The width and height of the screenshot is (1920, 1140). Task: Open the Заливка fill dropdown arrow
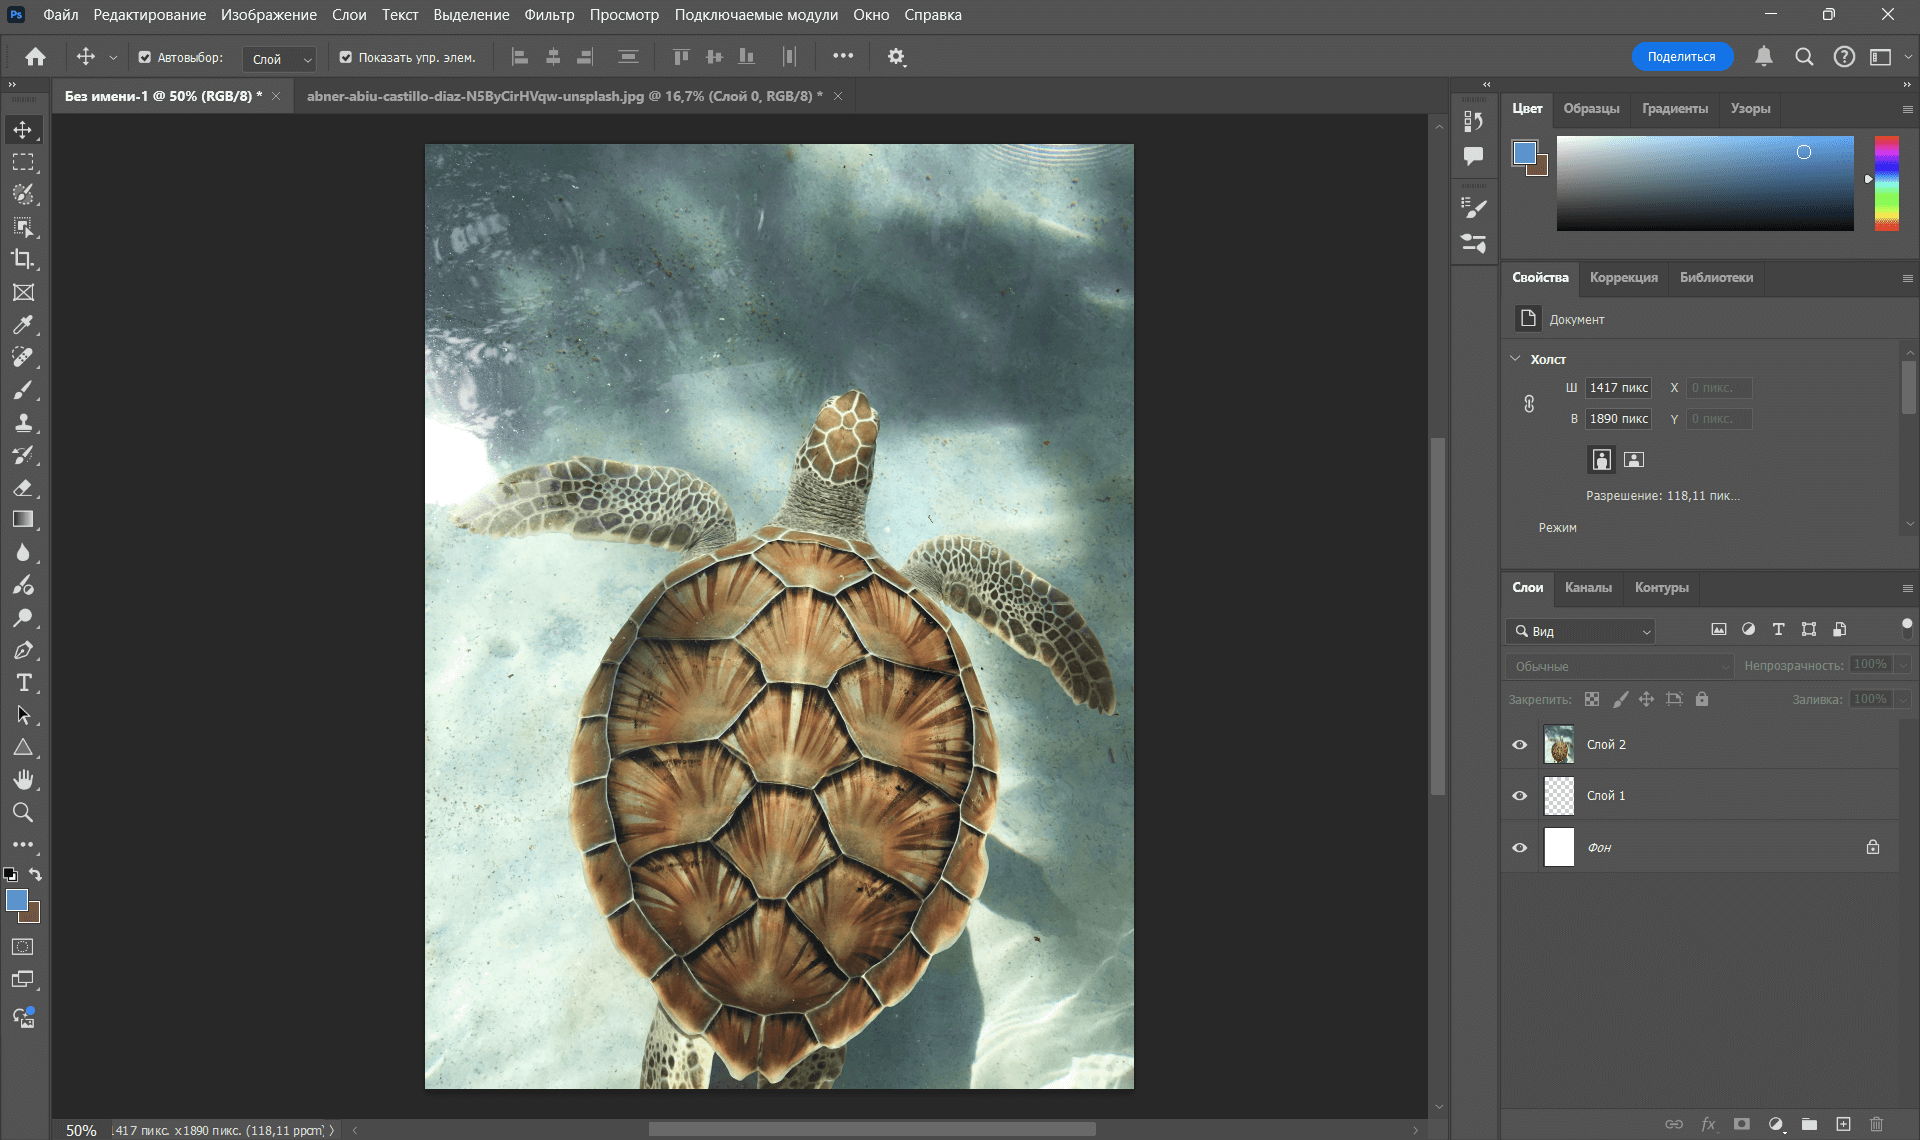click(1903, 699)
